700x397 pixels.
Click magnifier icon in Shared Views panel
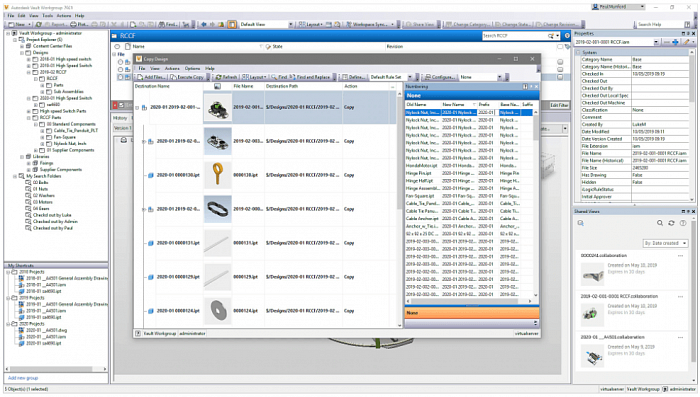(660, 223)
